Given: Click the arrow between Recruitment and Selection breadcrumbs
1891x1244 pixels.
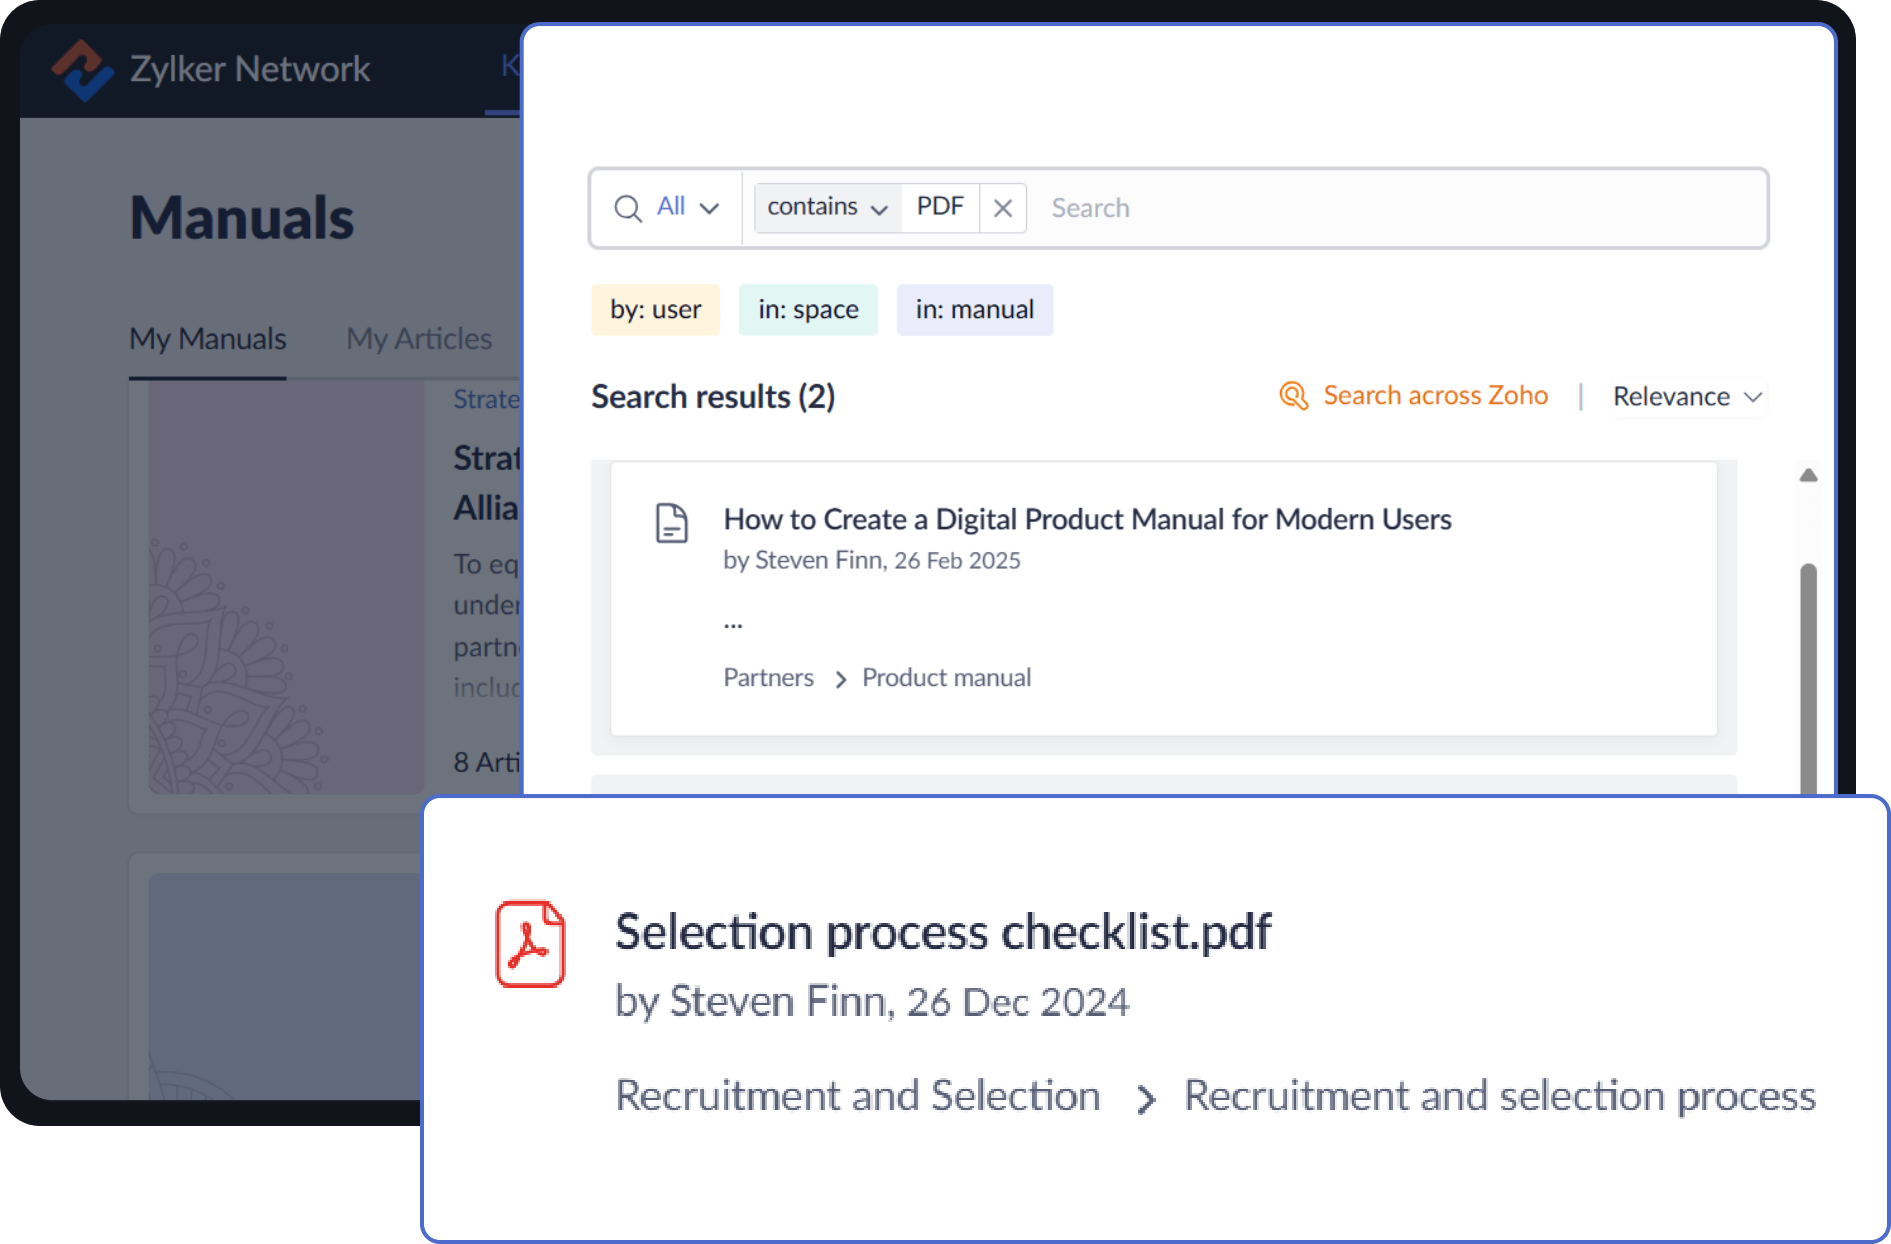Looking at the screenshot, I should [x=1143, y=1098].
